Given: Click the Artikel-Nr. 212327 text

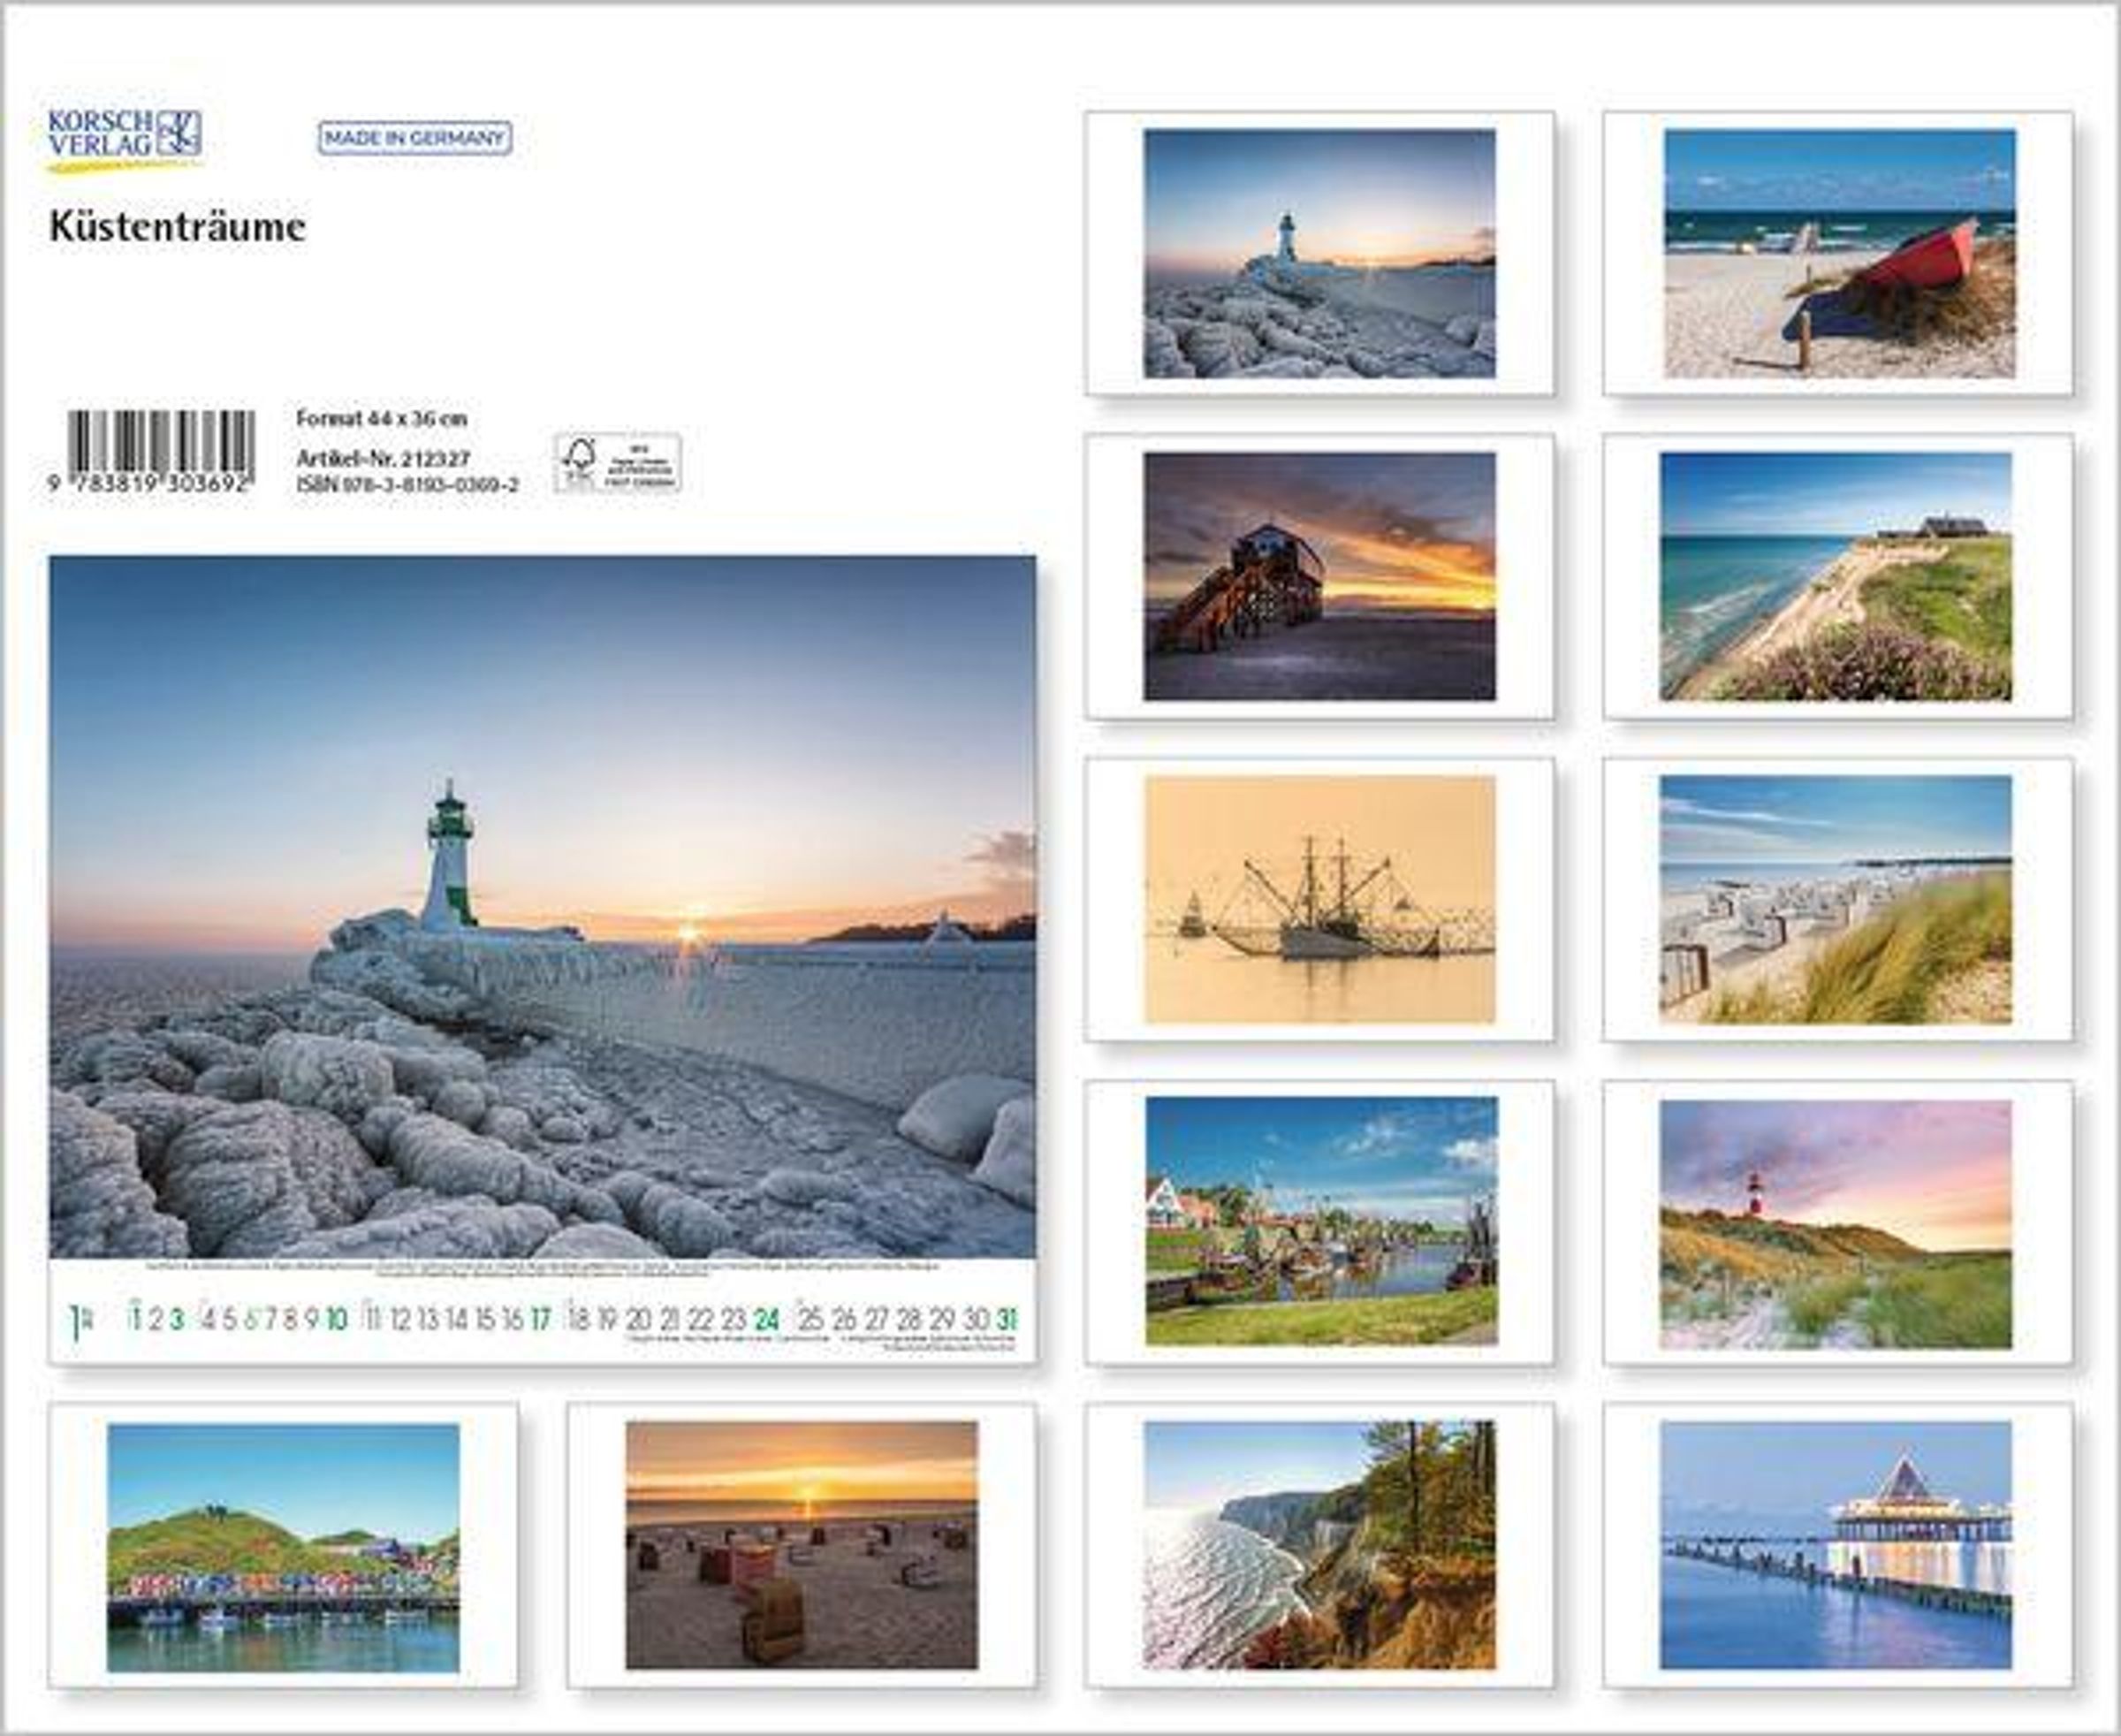Looking at the screenshot, I should pyautogui.click(x=383, y=458).
